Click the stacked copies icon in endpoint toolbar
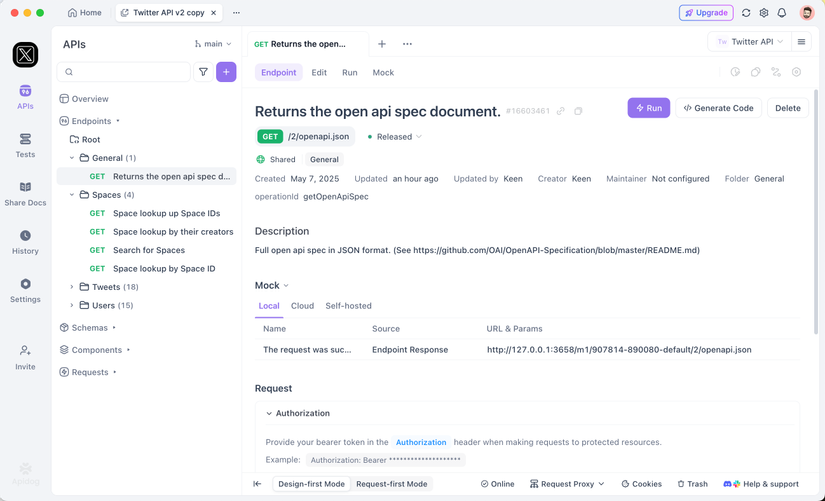Viewport: 825px width, 501px height. pyautogui.click(x=756, y=72)
